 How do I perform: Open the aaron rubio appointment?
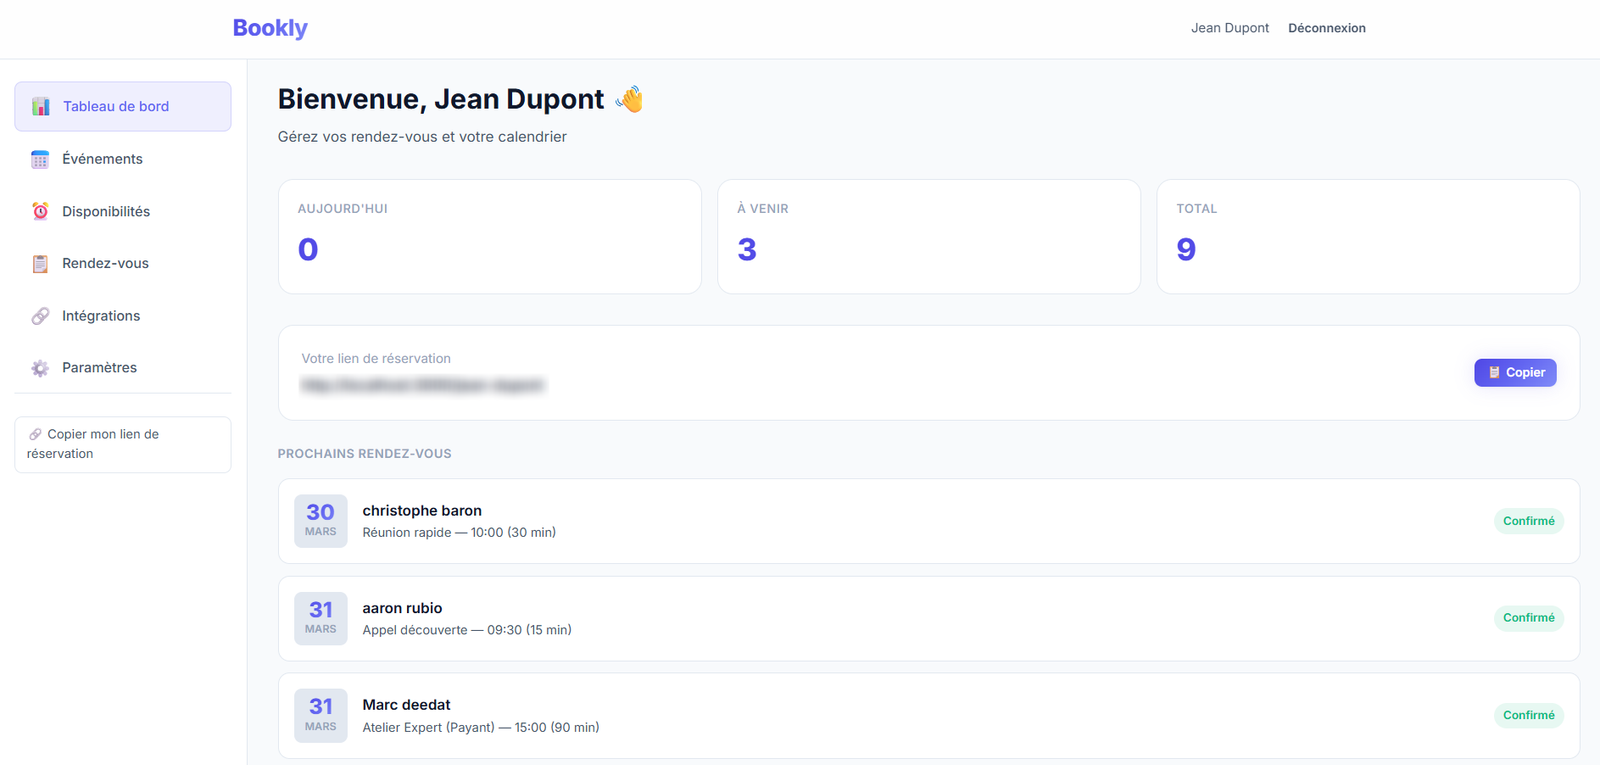click(x=929, y=618)
